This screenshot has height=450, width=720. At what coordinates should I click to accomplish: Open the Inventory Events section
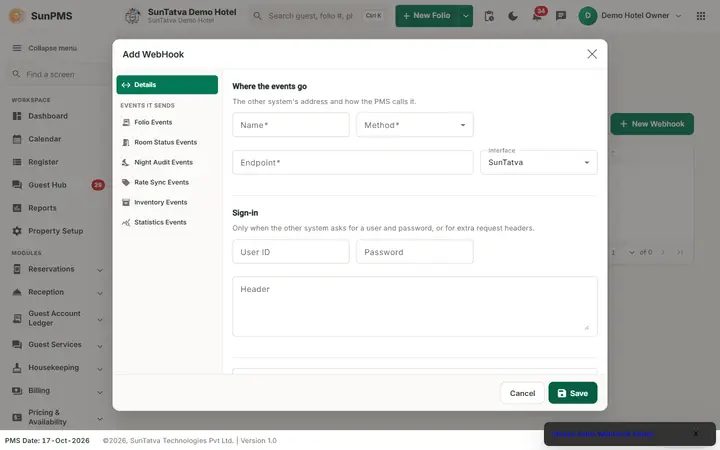pos(167,202)
